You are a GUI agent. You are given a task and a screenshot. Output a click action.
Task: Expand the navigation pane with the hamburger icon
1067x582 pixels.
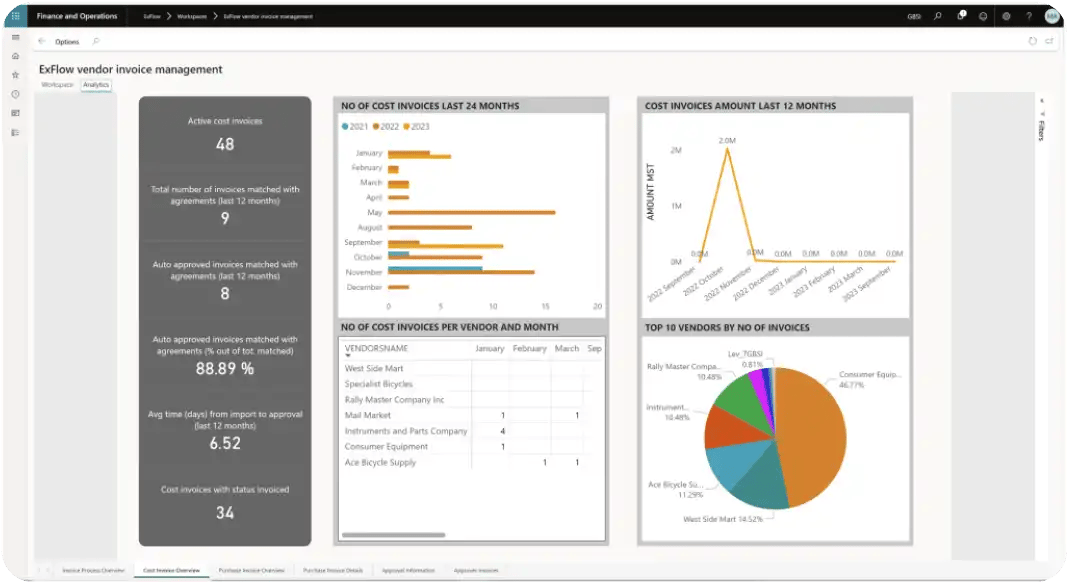point(15,38)
